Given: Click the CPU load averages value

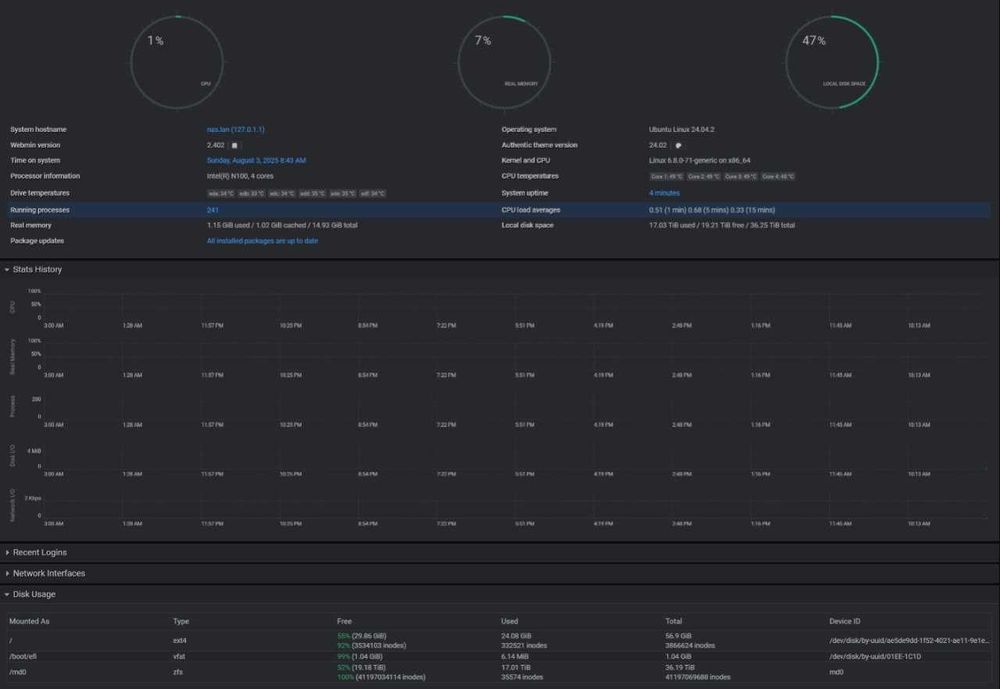Looking at the screenshot, I should tap(712, 210).
